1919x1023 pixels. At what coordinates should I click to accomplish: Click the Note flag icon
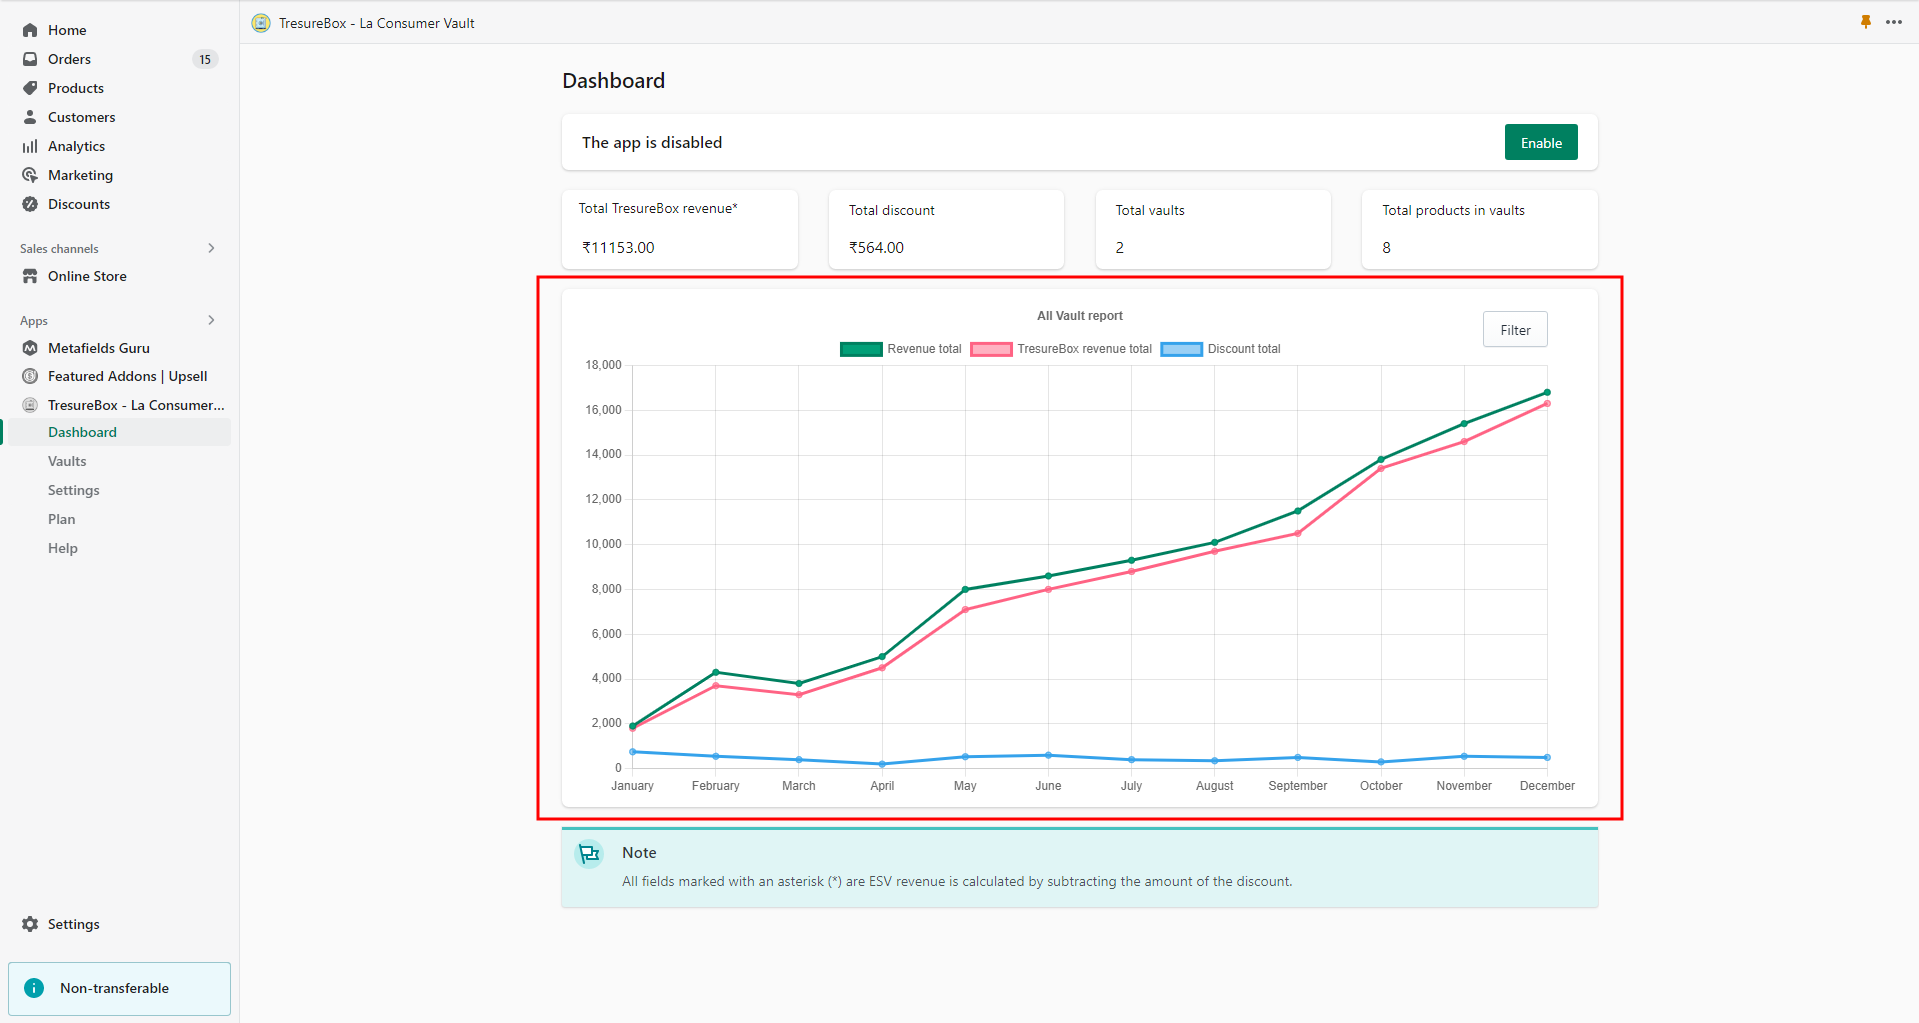coord(590,854)
